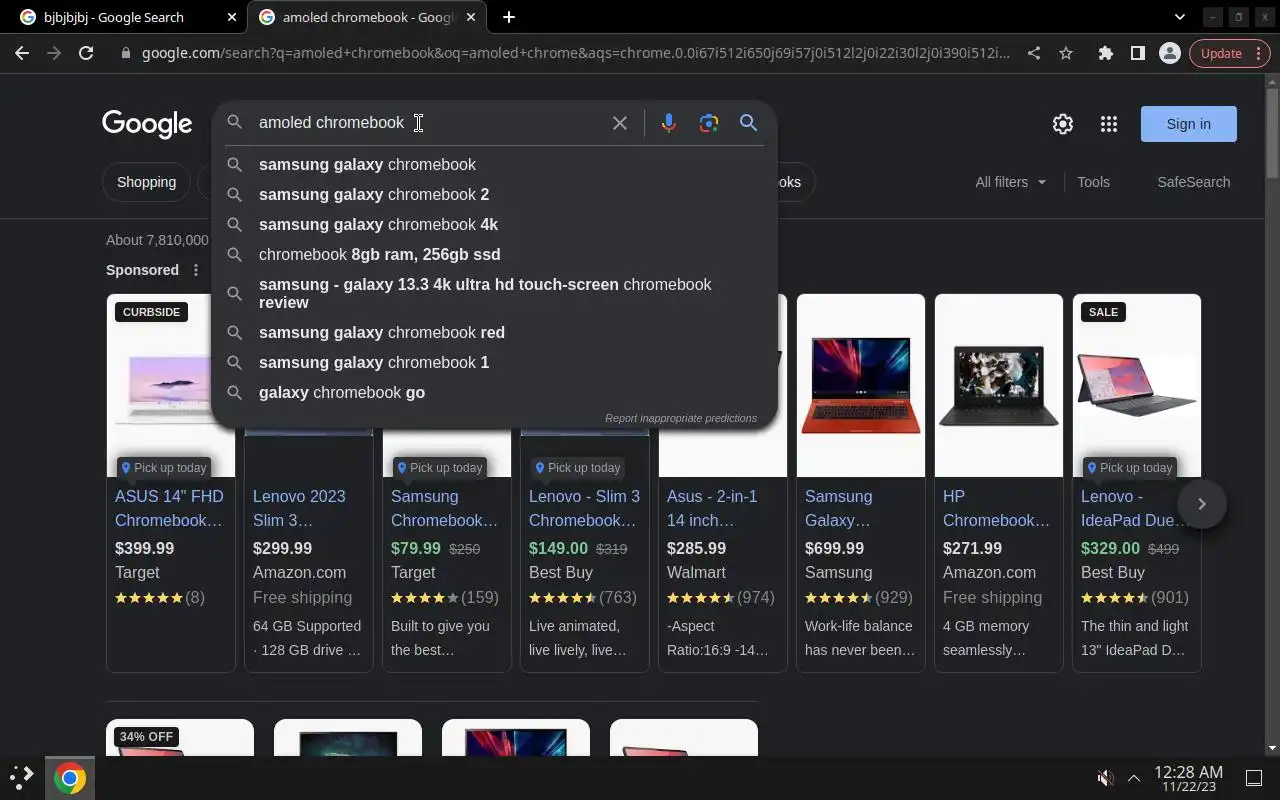Choose suggestion galaxy chromebook go
The width and height of the screenshot is (1280, 800).
(494, 392)
